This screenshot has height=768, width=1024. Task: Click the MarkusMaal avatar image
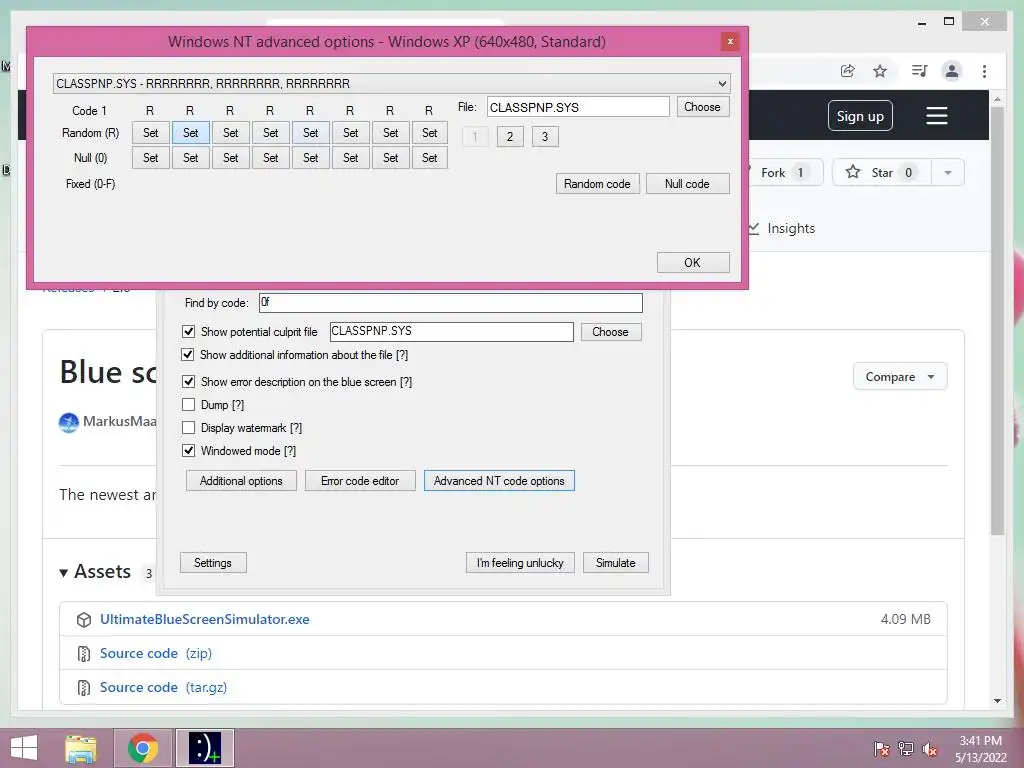(x=69, y=422)
